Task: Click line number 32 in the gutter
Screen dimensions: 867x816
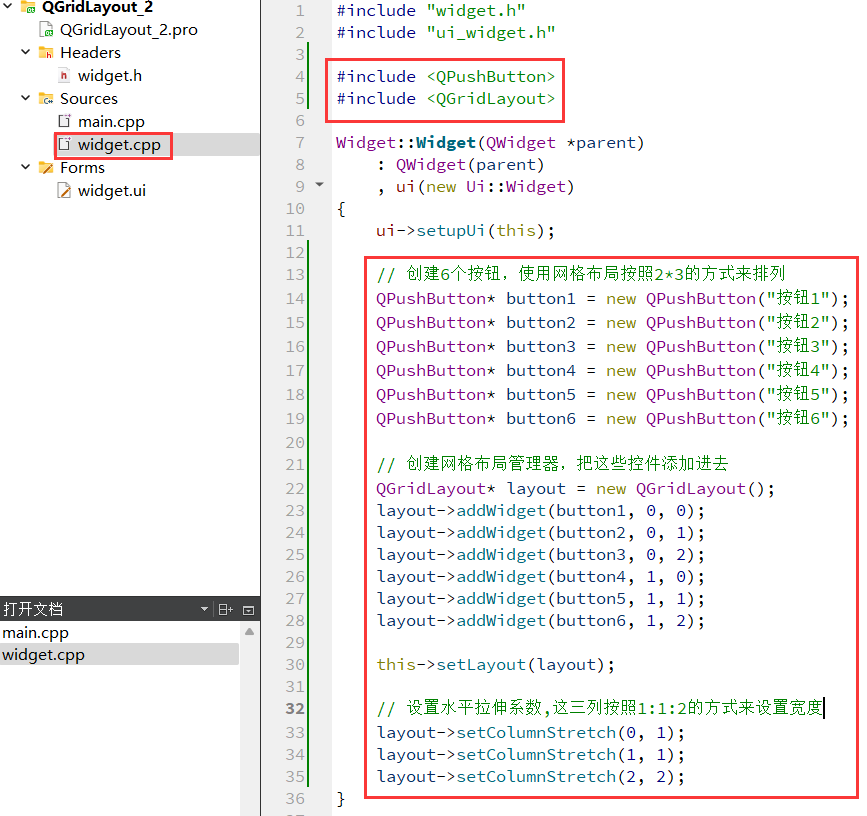Action: [x=295, y=708]
